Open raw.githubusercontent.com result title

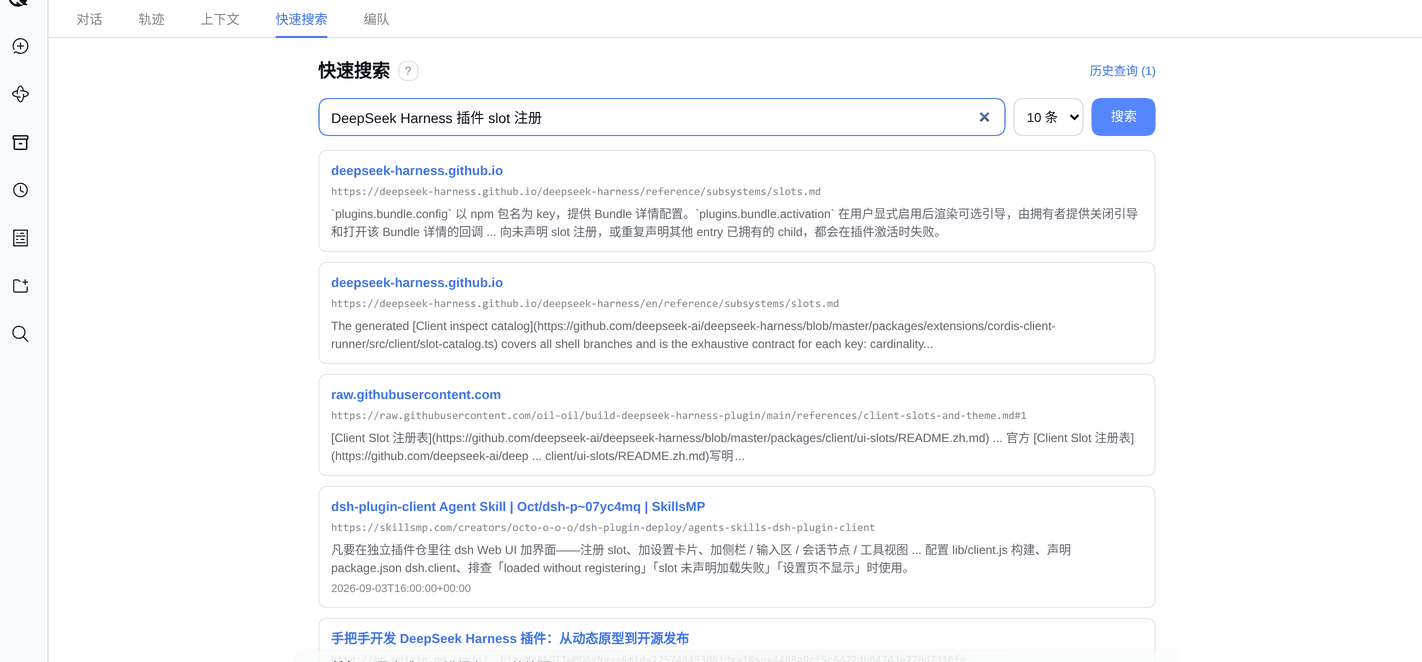(416, 395)
